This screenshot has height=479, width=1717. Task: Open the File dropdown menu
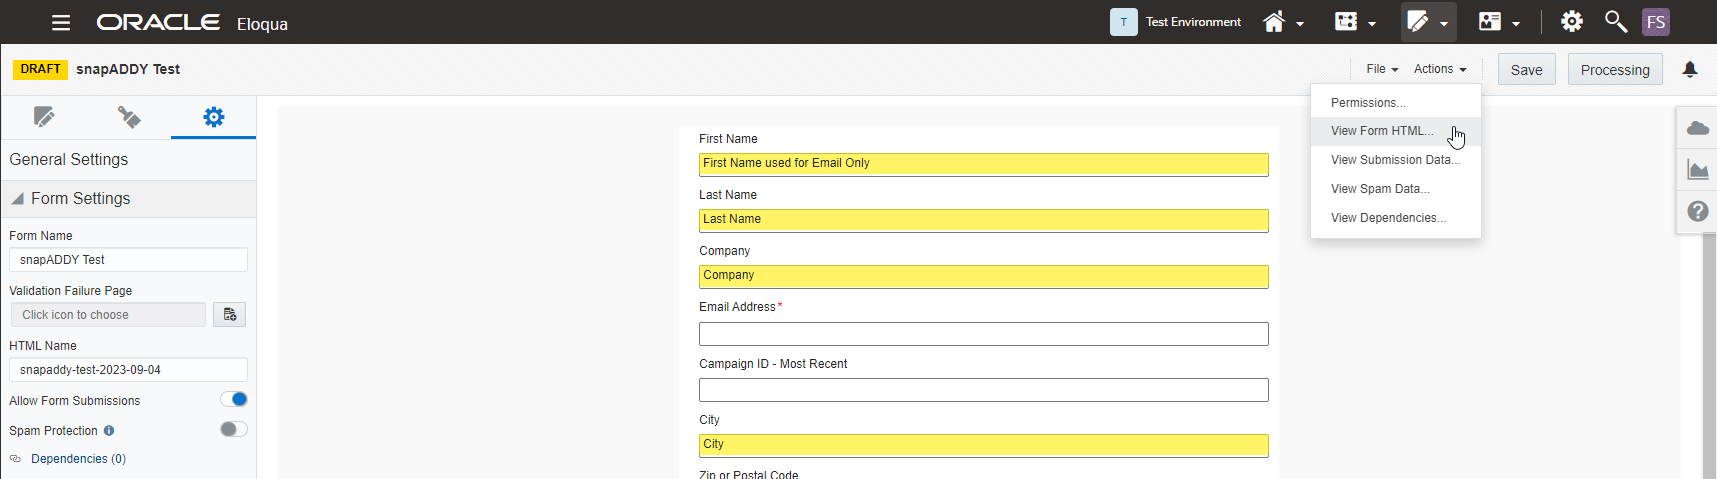coord(1382,69)
